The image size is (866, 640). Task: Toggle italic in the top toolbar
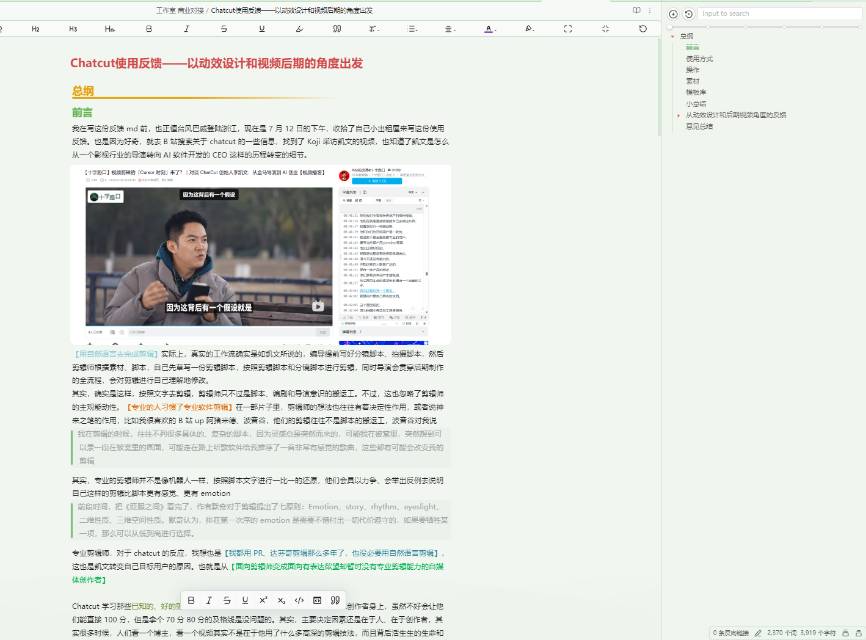point(186,29)
